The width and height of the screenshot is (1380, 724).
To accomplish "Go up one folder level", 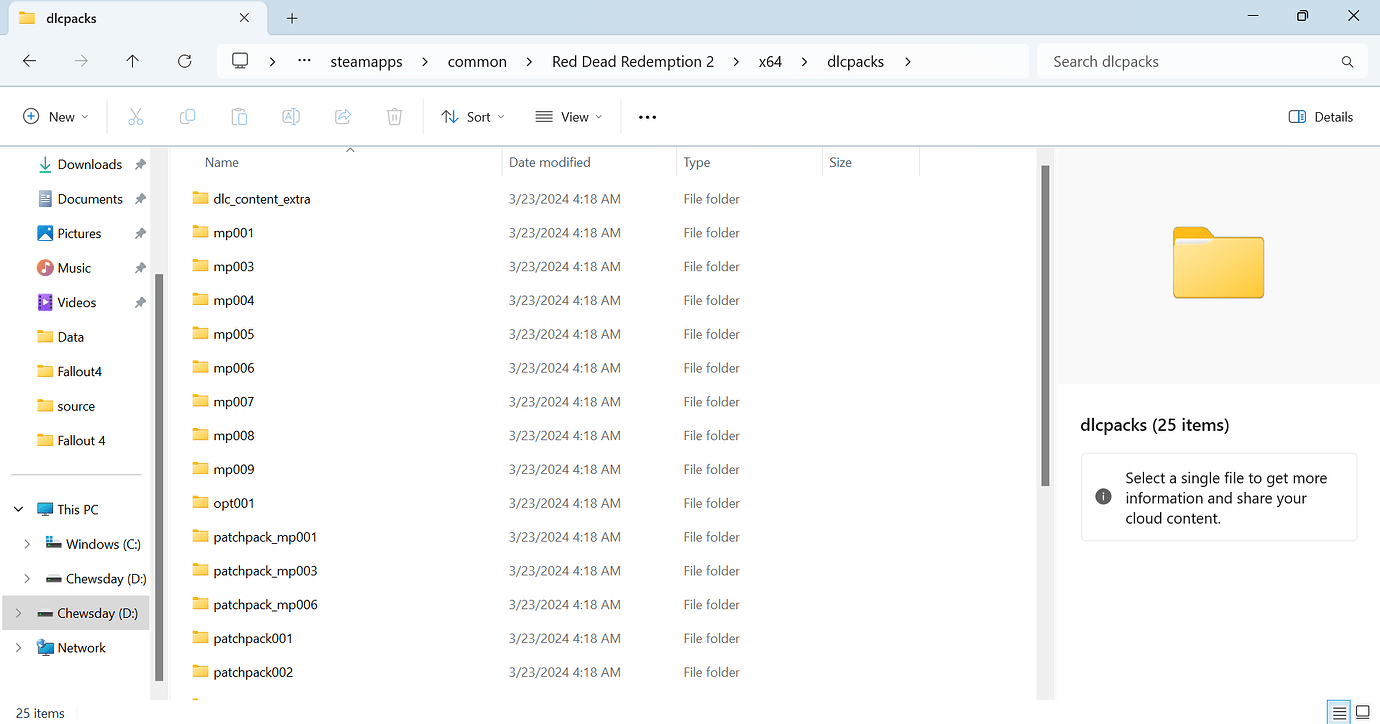I will point(132,61).
